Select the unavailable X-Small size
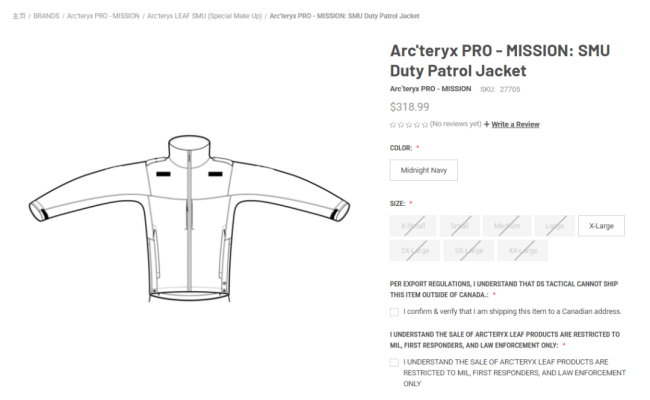The width and height of the screenshot is (650, 400). [413, 226]
